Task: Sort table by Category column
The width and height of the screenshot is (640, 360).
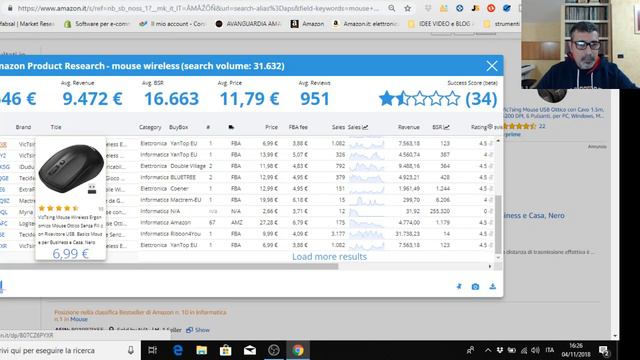Action: click(x=150, y=127)
